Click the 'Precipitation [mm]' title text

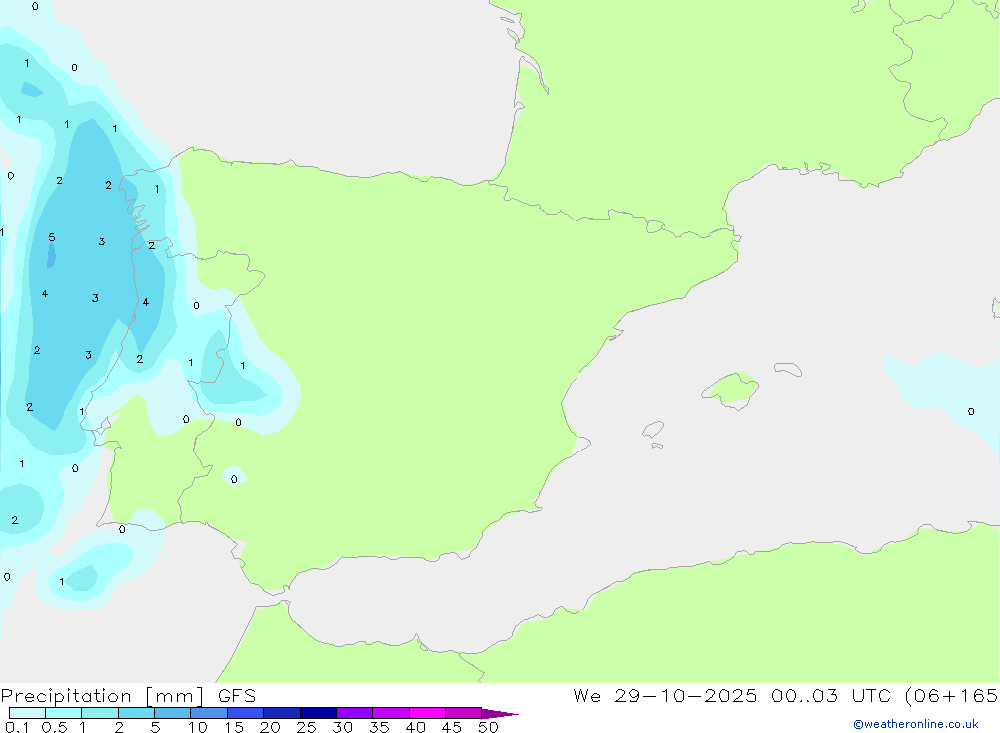(103, 696)
